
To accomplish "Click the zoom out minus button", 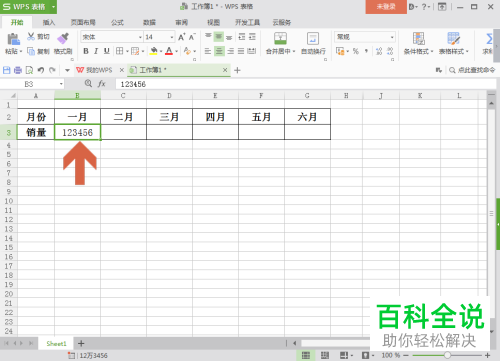I will pyautogui.click(x=406, y=355).
